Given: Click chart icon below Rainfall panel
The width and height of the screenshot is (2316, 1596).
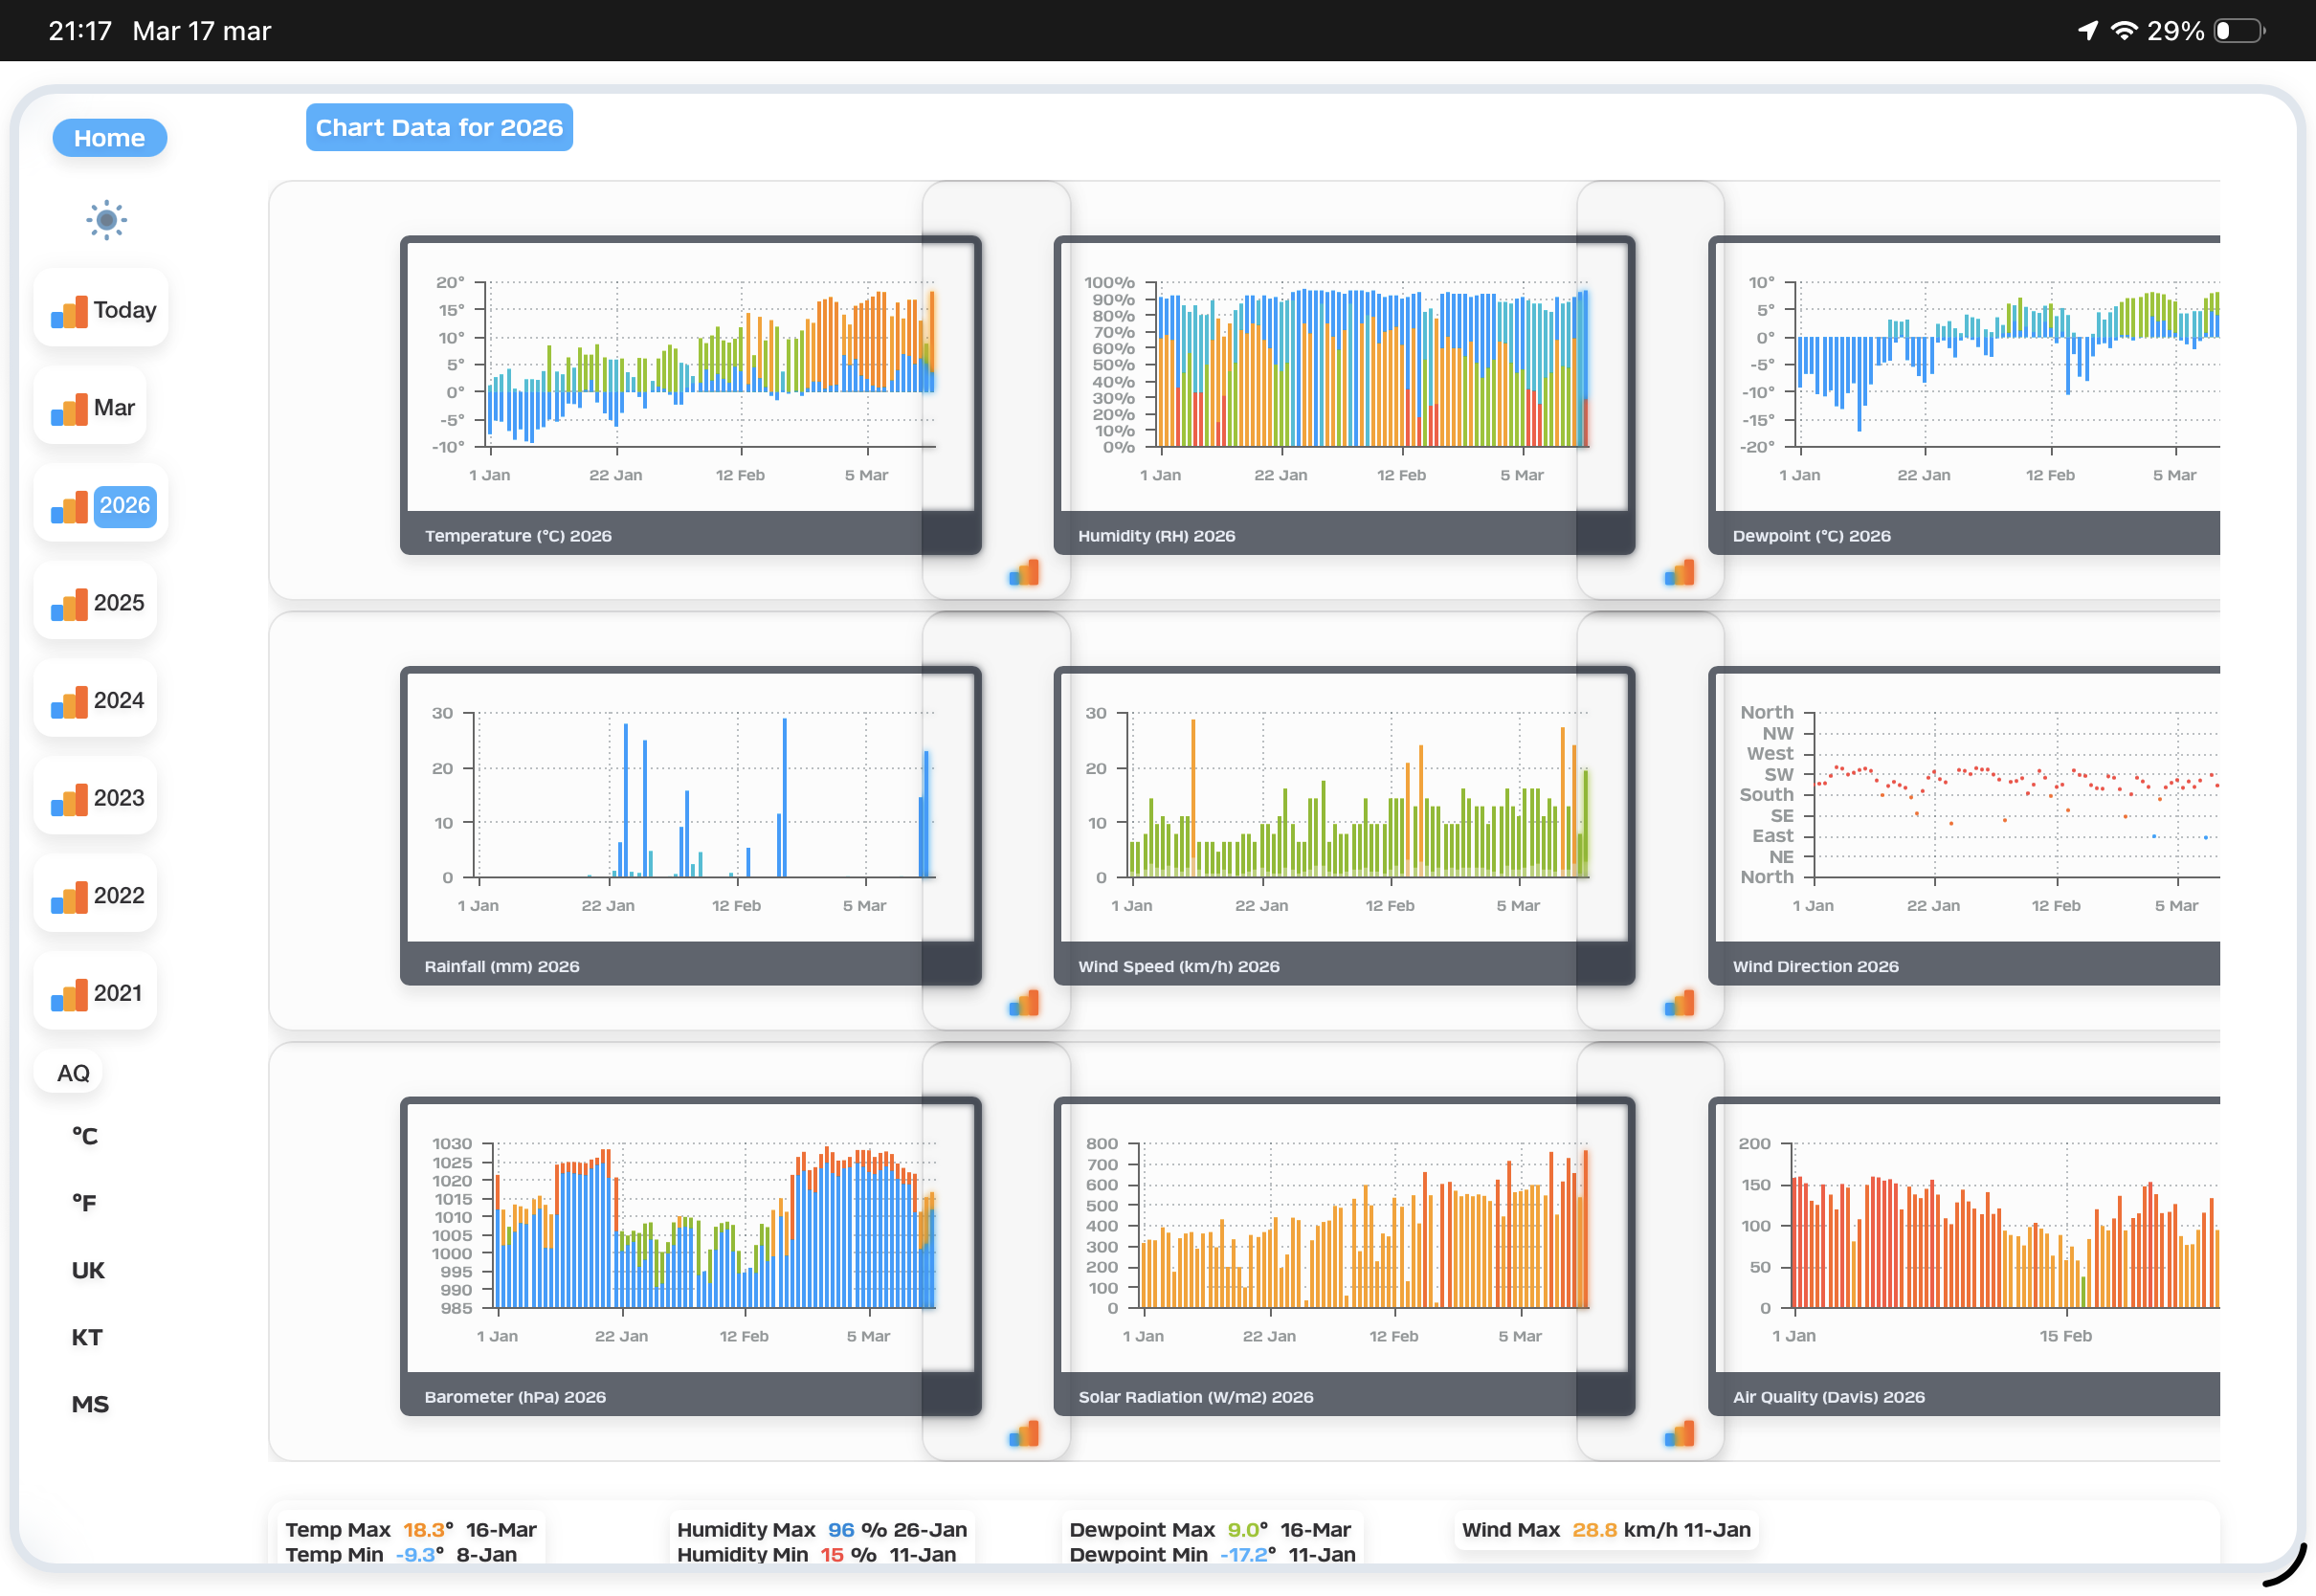Looking at the screenshot, I should click(1024, 1003).
